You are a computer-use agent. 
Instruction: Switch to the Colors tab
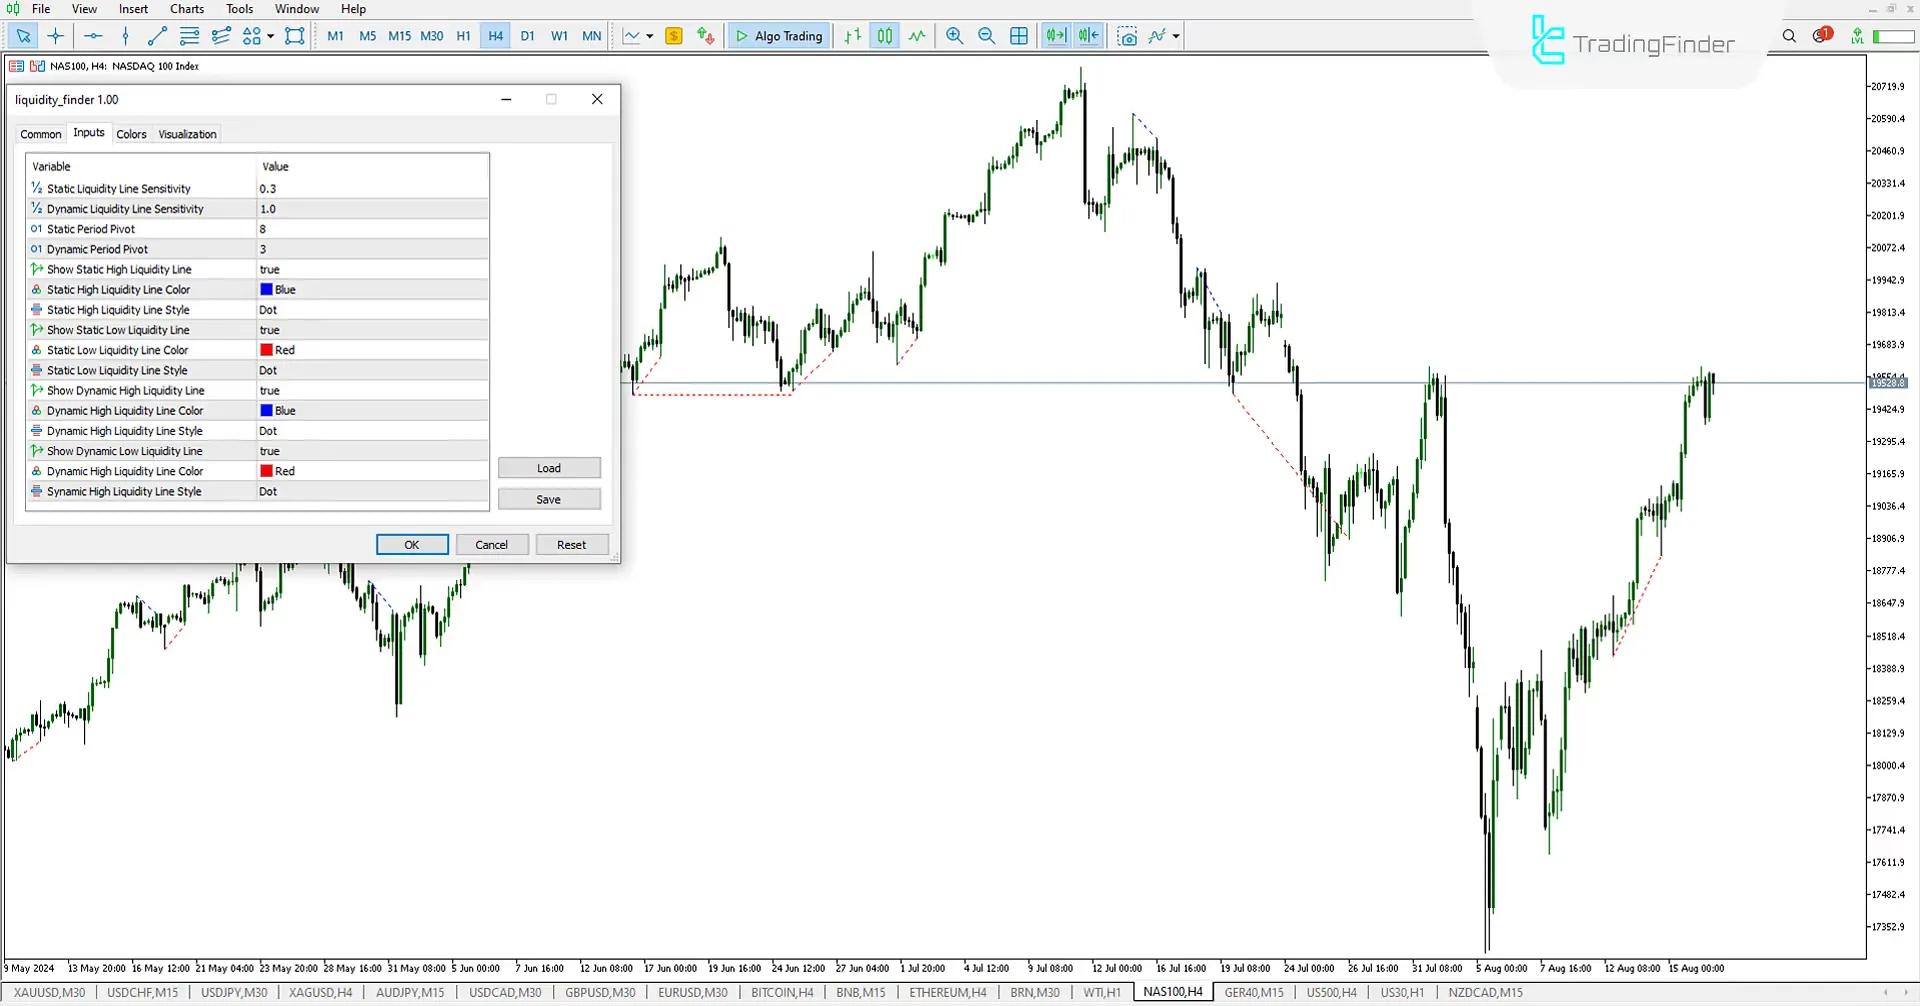[x=131, y=133]
